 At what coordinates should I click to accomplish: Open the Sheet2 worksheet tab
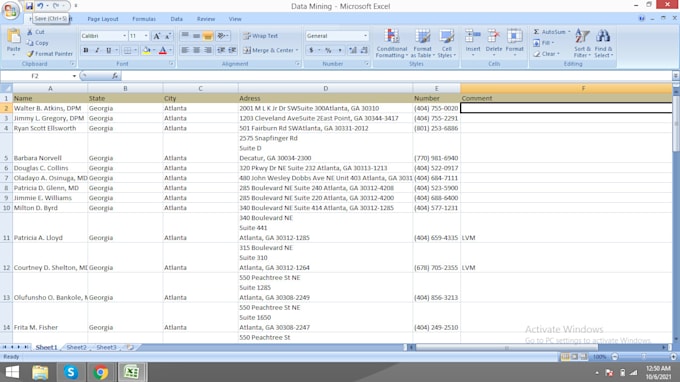pos(76,347)
